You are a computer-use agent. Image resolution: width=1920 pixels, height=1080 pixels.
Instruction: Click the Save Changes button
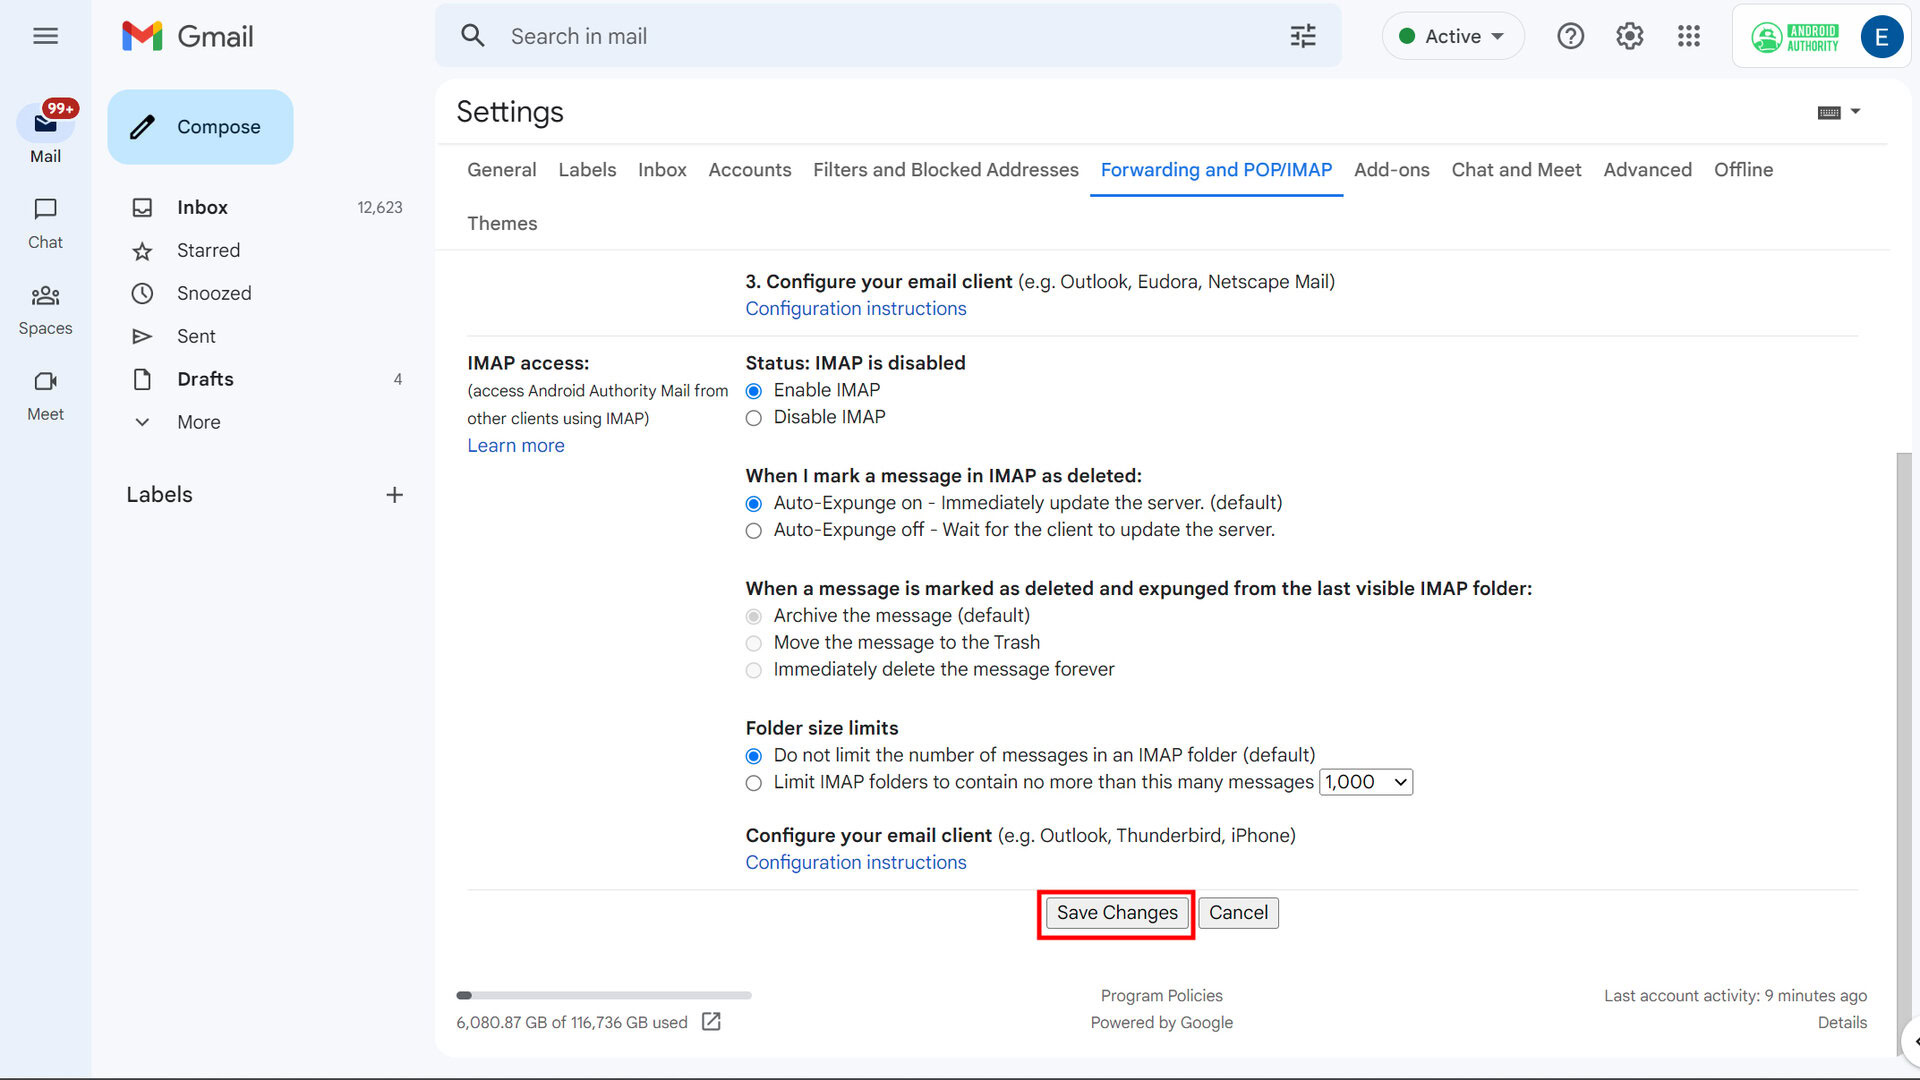1116,911
